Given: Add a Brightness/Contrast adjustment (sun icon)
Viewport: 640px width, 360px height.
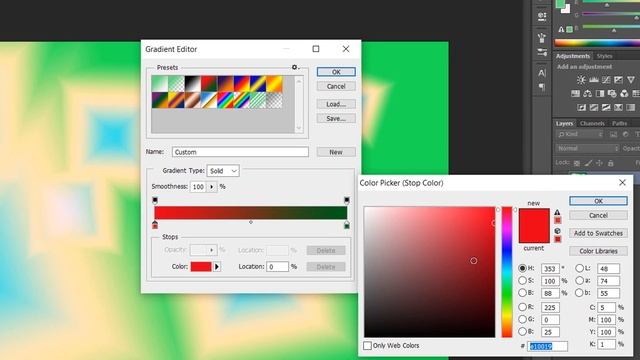Looking at the screenshot, I should [x=581, y=80].
